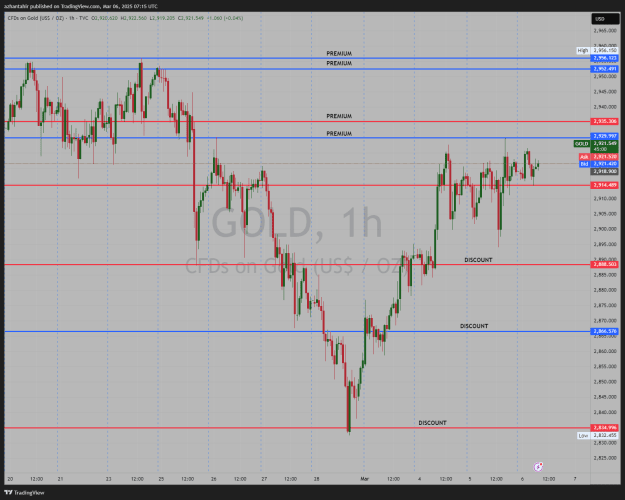The height and width of the screenshot is (500, 625).
Task: Click PREMIUM text above the 2,952.491 line
Action: click(339, 63)
